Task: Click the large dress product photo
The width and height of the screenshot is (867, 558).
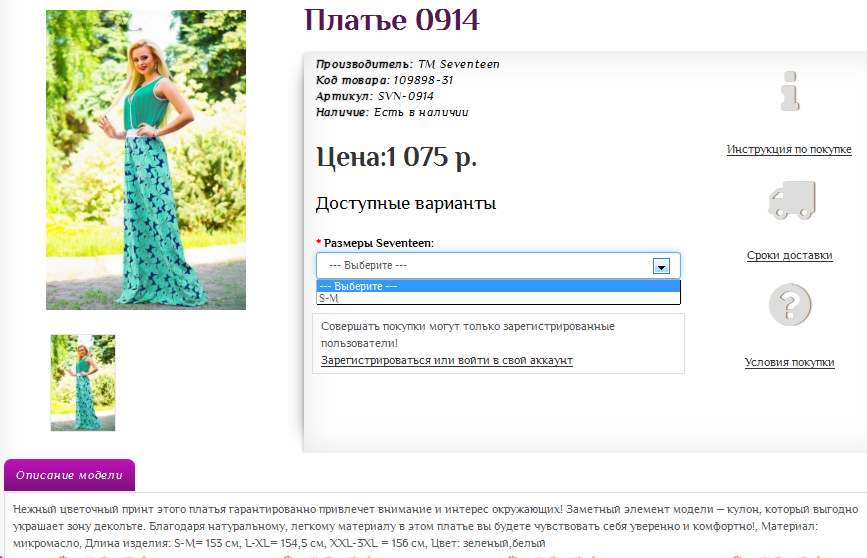Action: coord(146,160)
